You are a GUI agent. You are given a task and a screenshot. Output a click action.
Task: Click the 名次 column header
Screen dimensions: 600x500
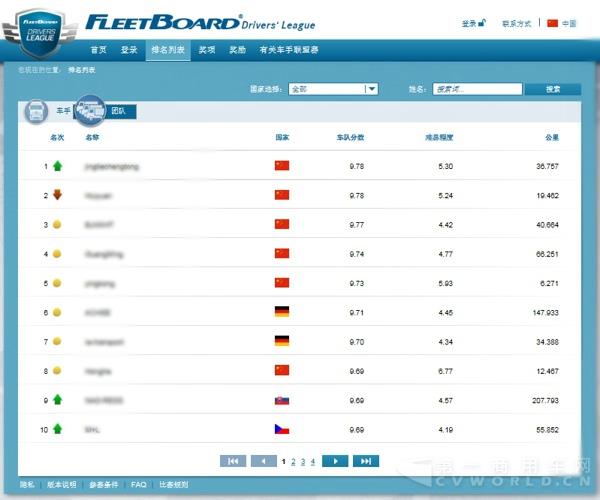(57, 137)
